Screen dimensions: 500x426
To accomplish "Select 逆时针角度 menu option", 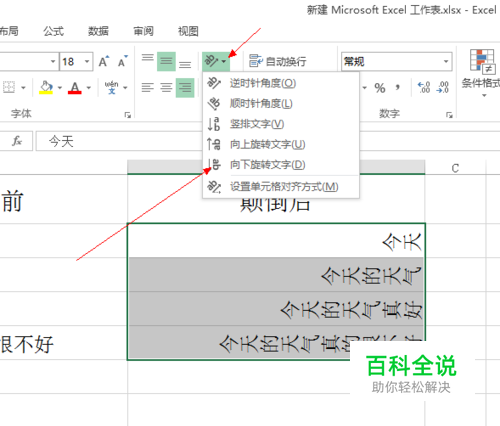I will [x=281, y=83].
